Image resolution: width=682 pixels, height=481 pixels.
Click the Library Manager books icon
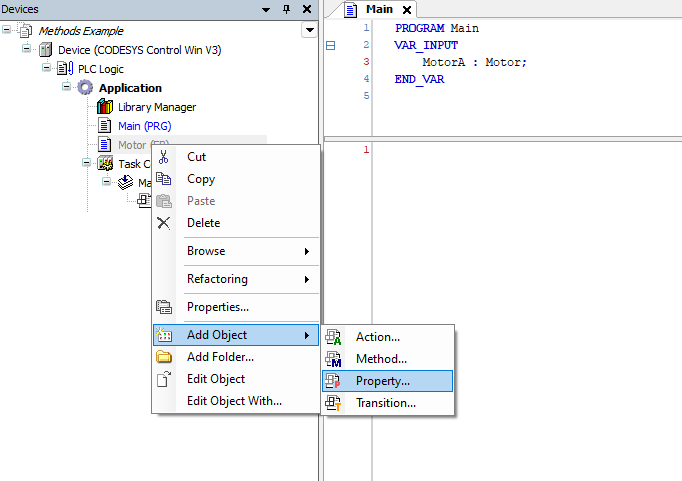tap(105, 107)
